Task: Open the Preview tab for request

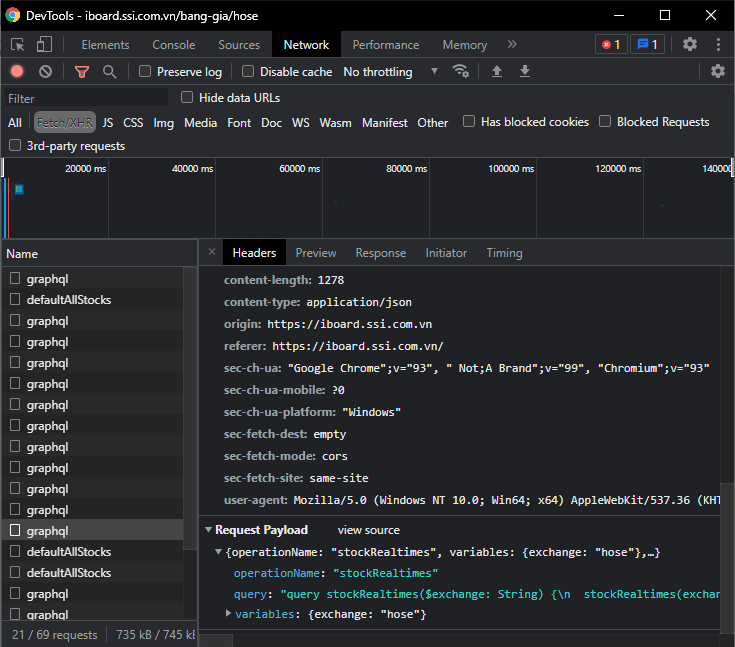Action: tap(315, 253)
